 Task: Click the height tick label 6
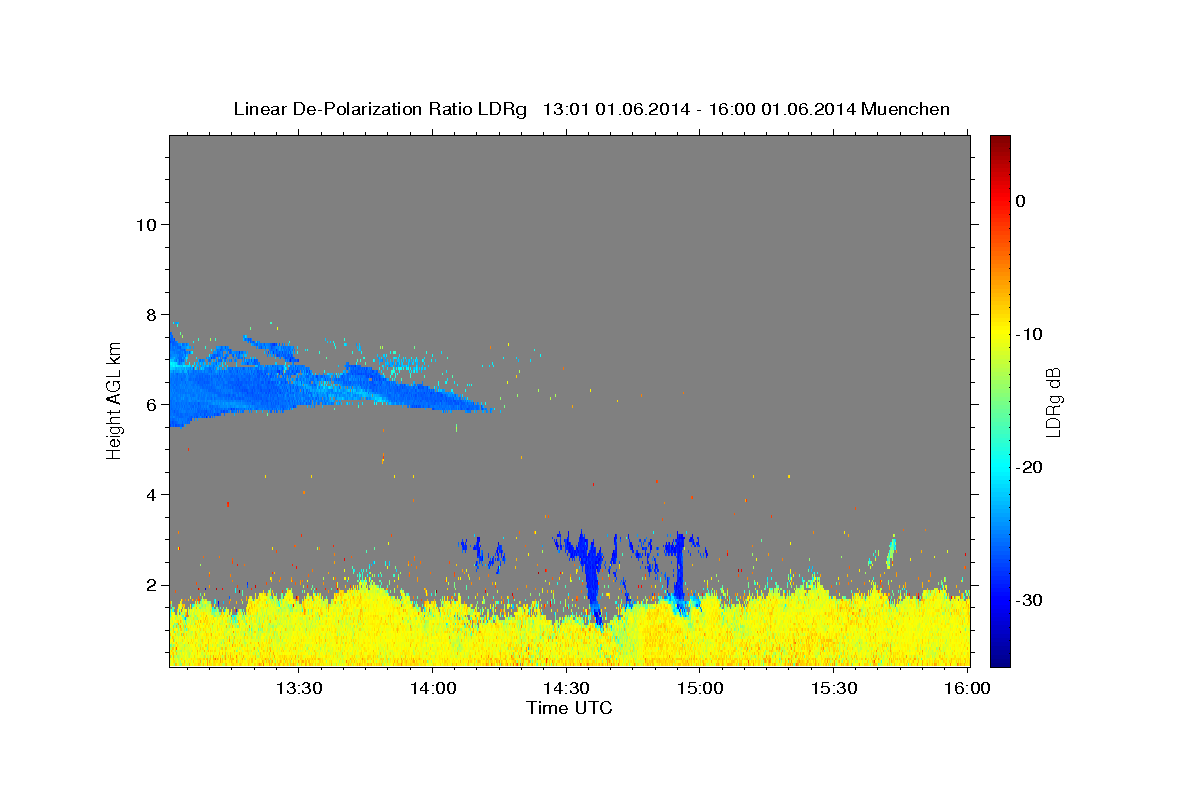[x=152, y=405]
